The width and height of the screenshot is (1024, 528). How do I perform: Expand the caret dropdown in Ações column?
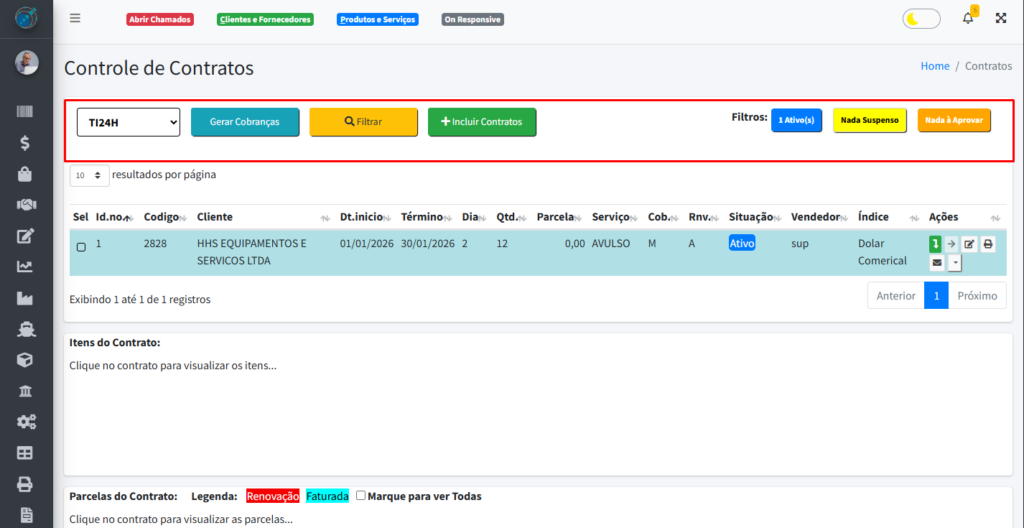[x=955, y=263]
